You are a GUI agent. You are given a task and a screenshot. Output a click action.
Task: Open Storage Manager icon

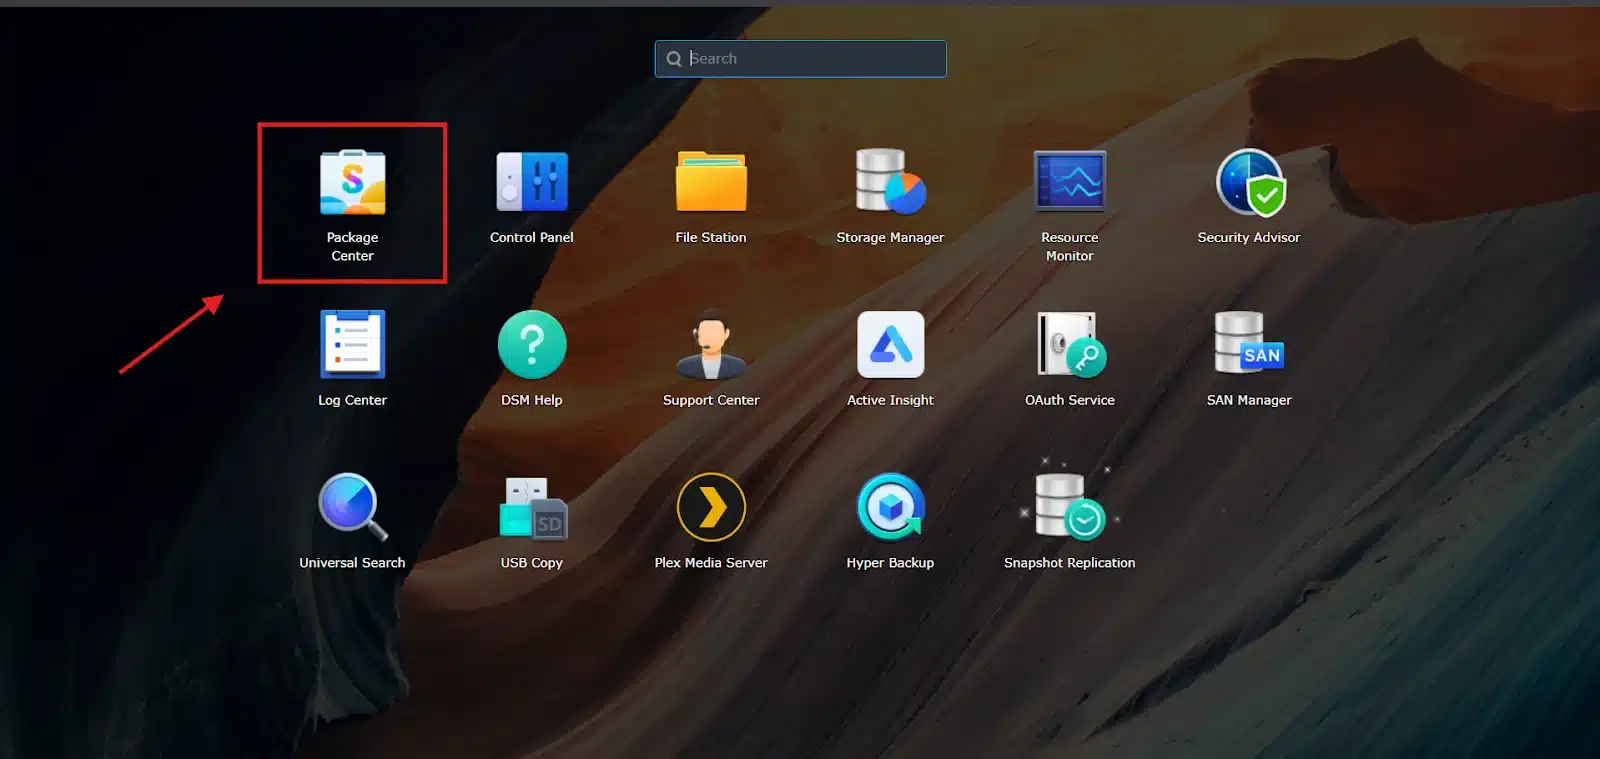(890, 181)
